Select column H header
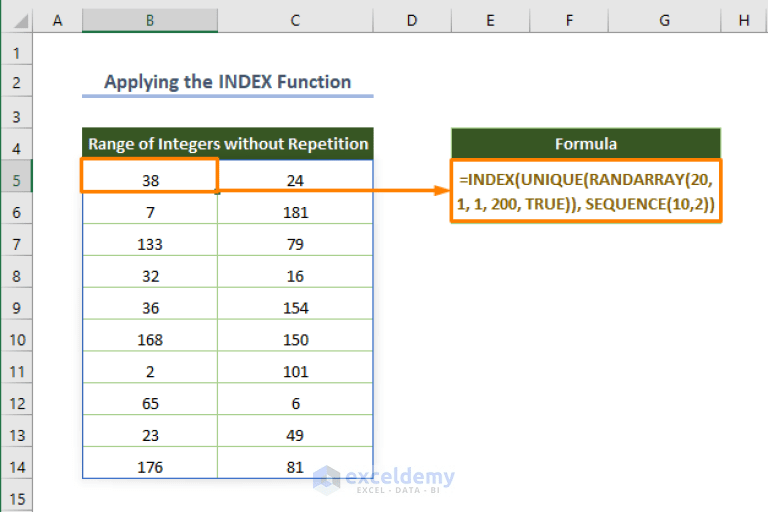Viewport: 768px width, 512px height. pos(744,21)
